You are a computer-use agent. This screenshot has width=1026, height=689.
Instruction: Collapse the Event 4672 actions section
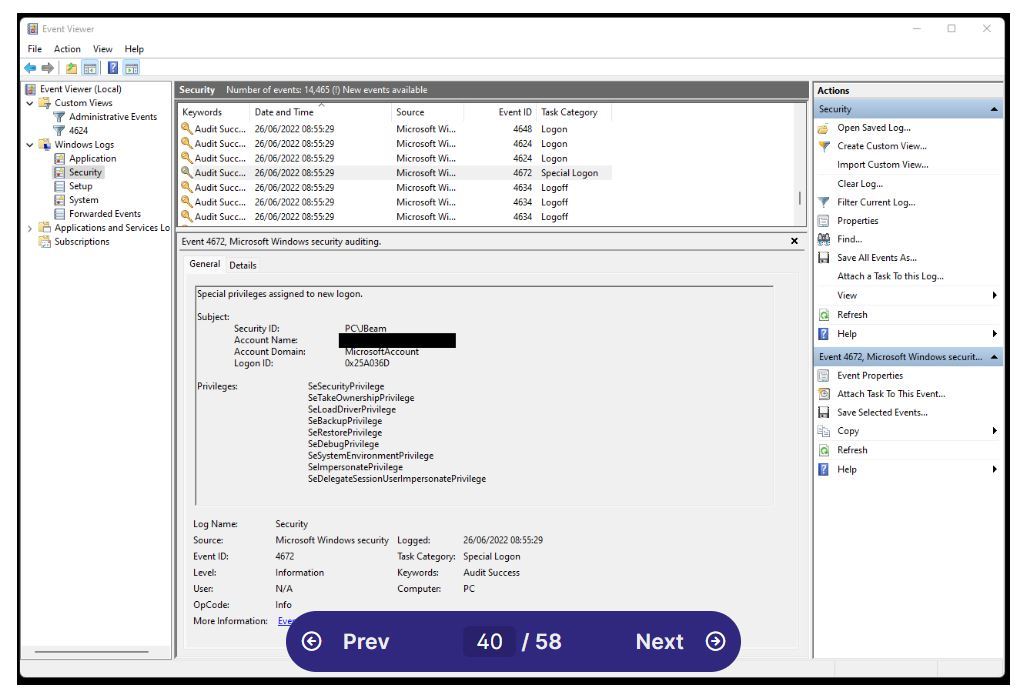coord(994,357)
